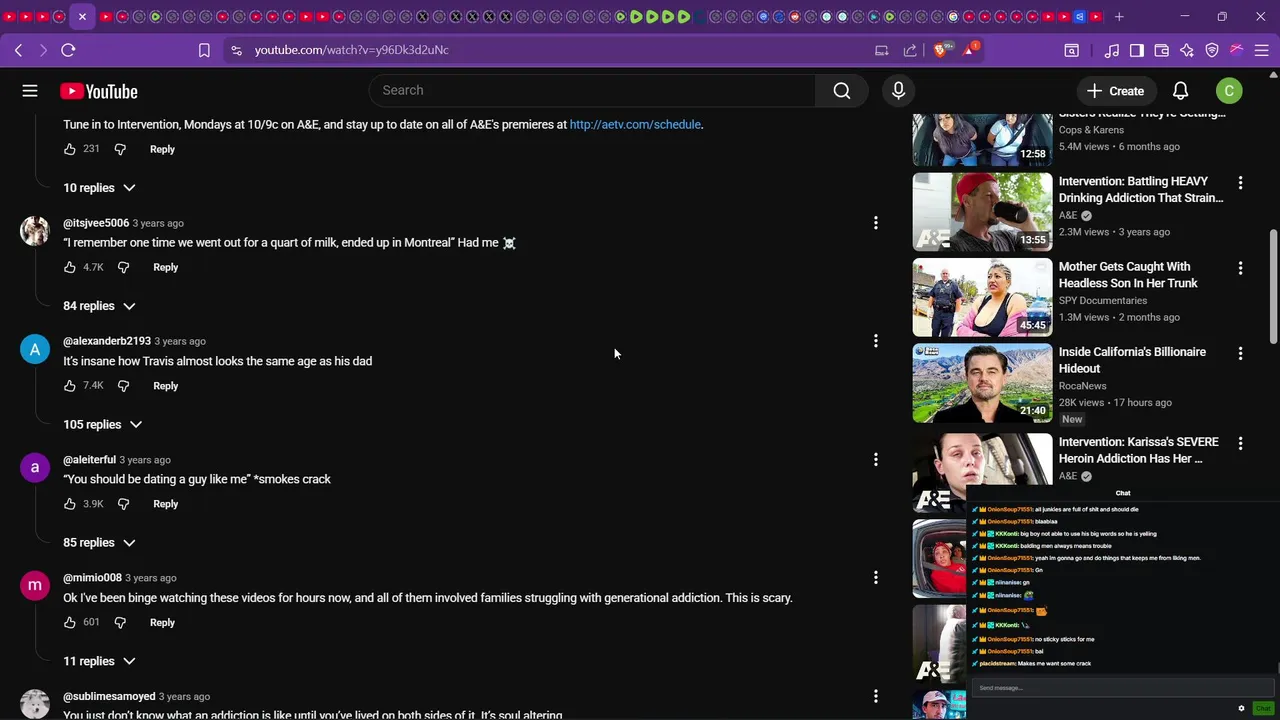Open @alexanderb2193 profile avatar

pos(35,349)
